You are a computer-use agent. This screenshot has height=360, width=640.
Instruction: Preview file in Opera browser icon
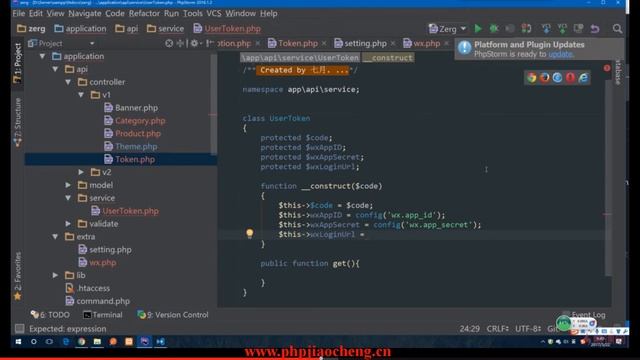click(571, 78)
